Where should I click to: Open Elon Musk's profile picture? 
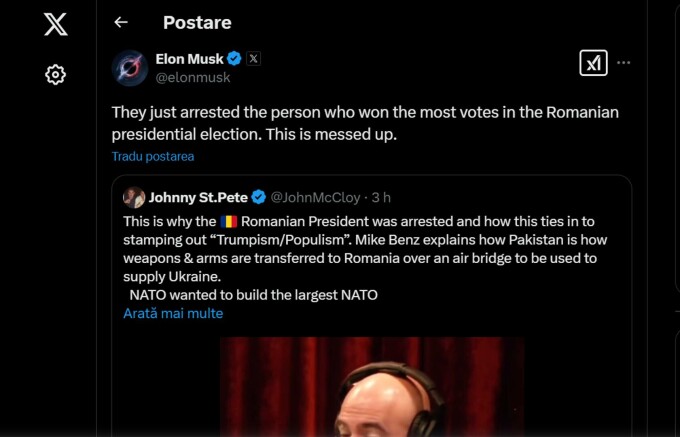[x=131, y=67]
